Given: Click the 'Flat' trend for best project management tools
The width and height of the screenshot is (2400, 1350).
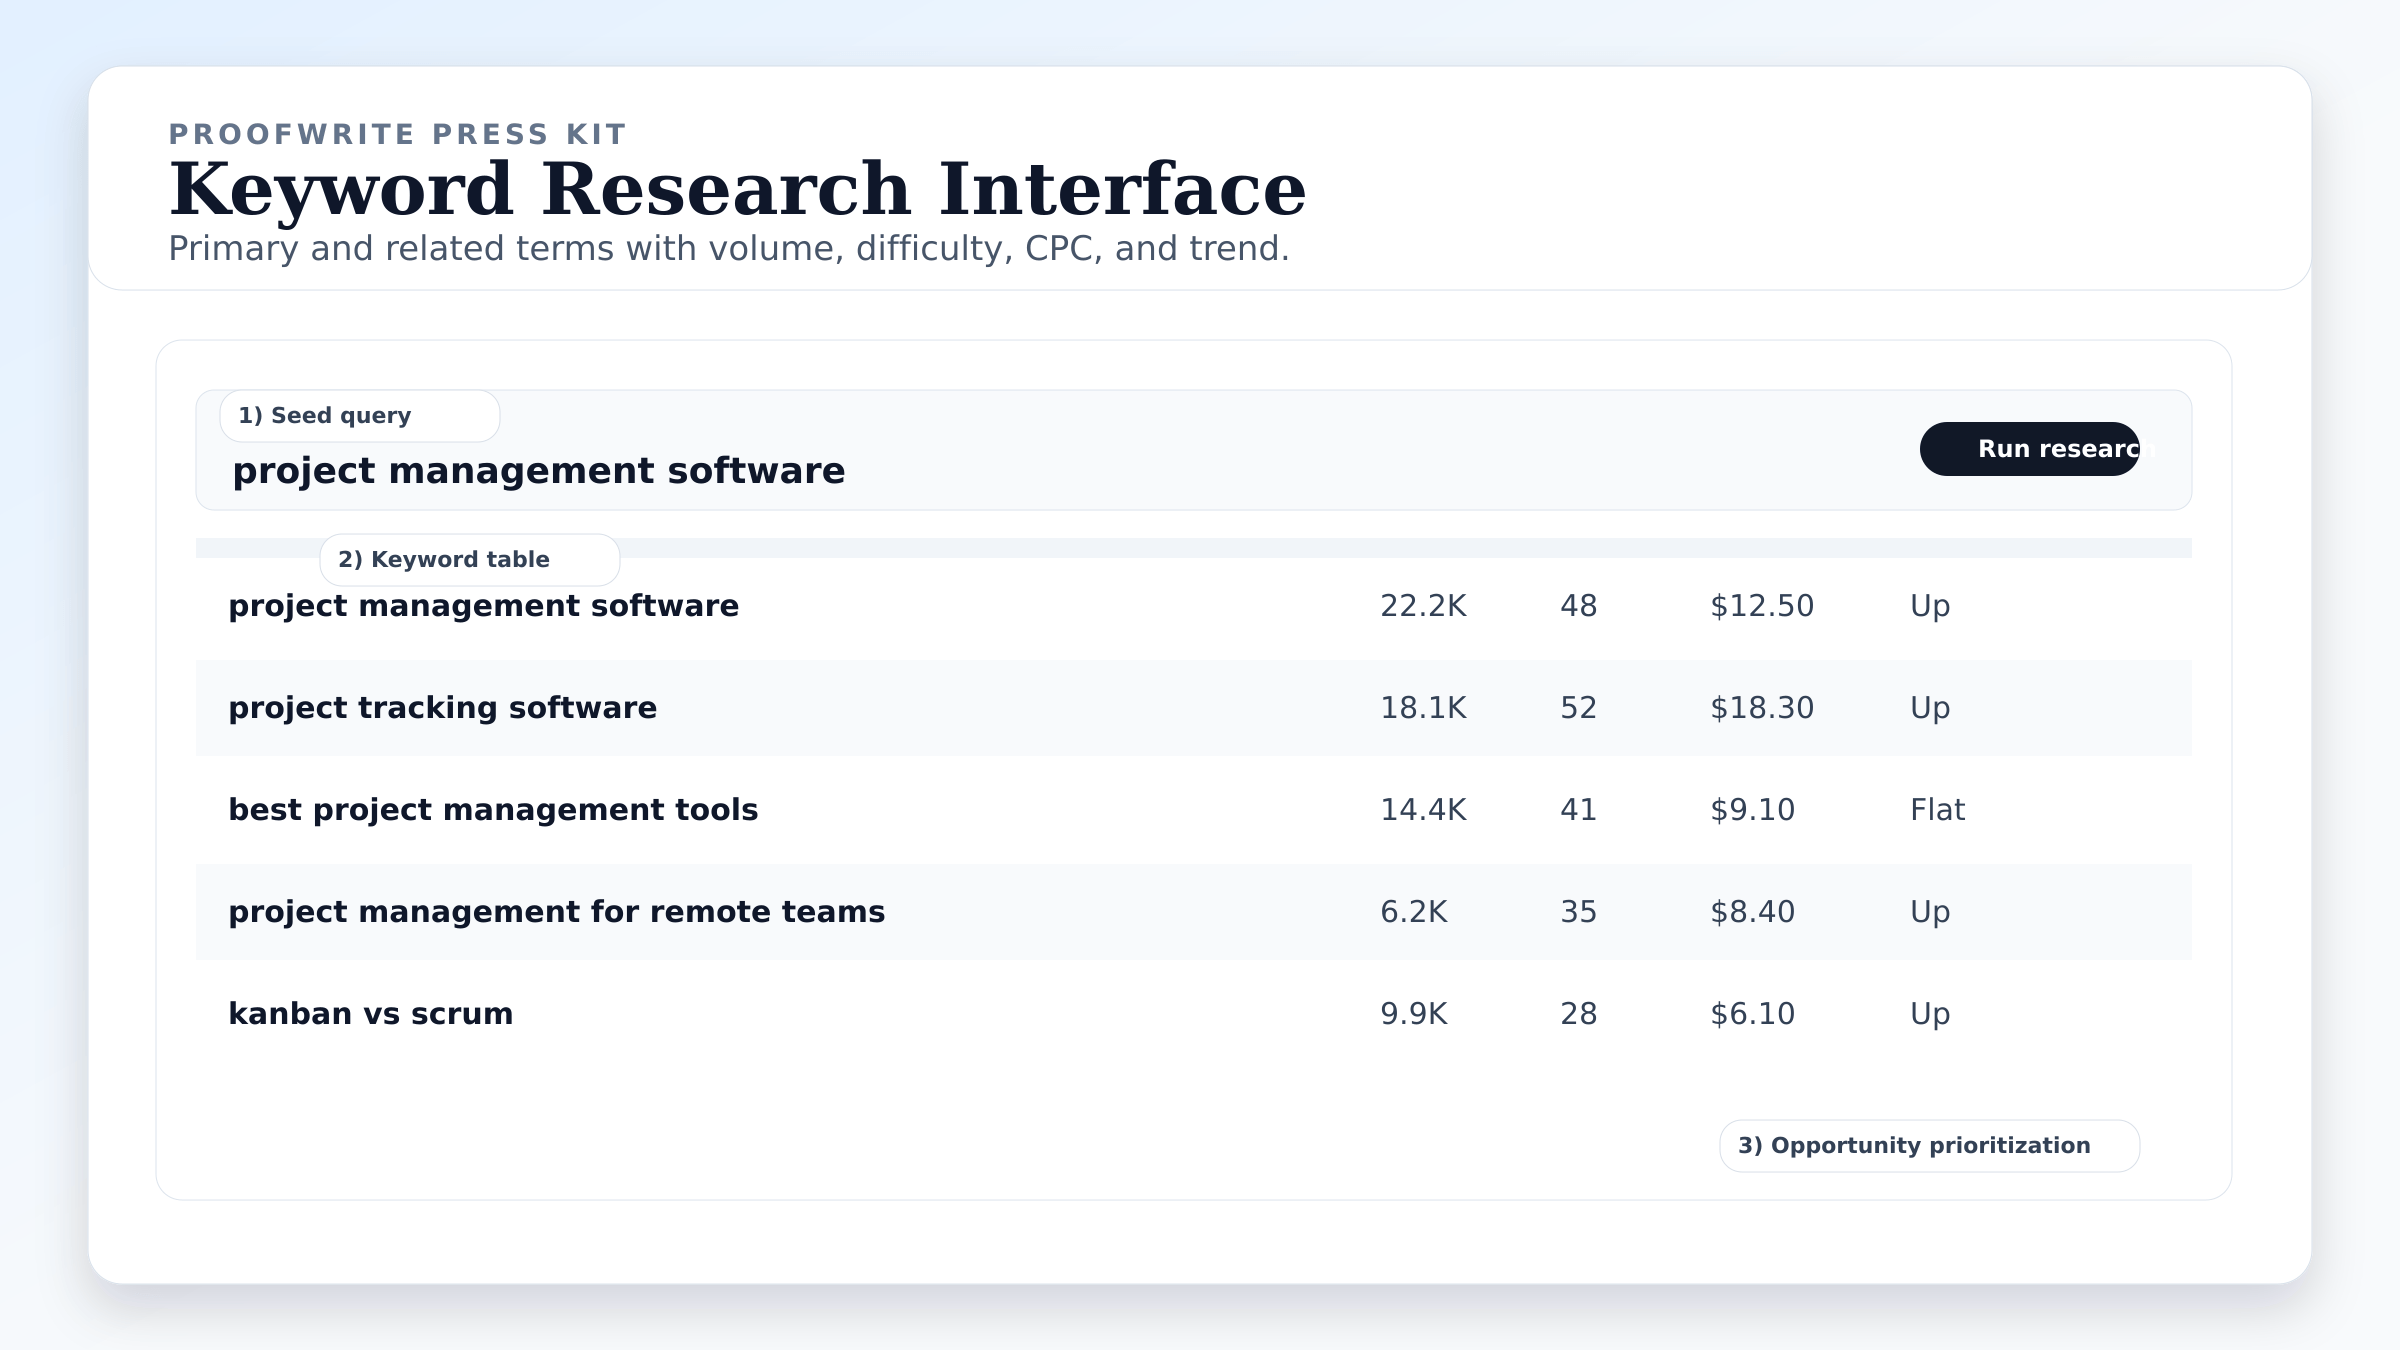Looking at the screenshot, I should 1936,809.
